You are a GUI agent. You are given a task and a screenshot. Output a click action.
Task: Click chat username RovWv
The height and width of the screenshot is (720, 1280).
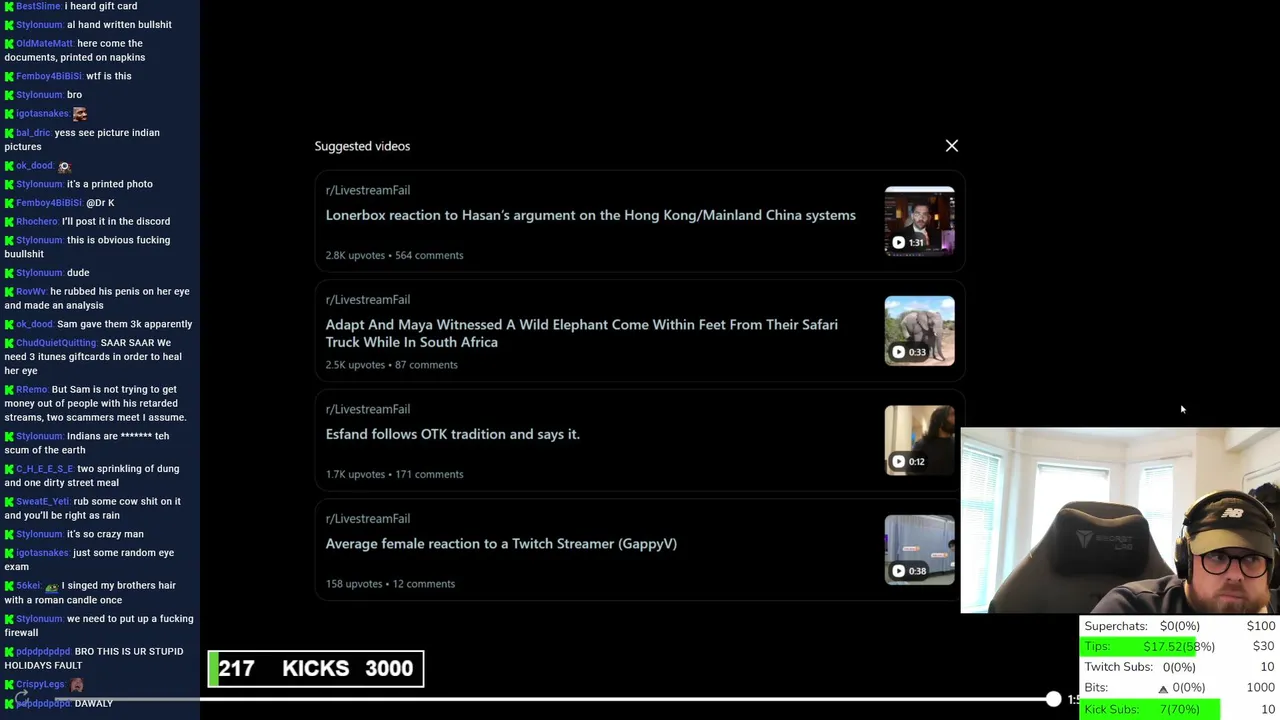pos(31,292)
